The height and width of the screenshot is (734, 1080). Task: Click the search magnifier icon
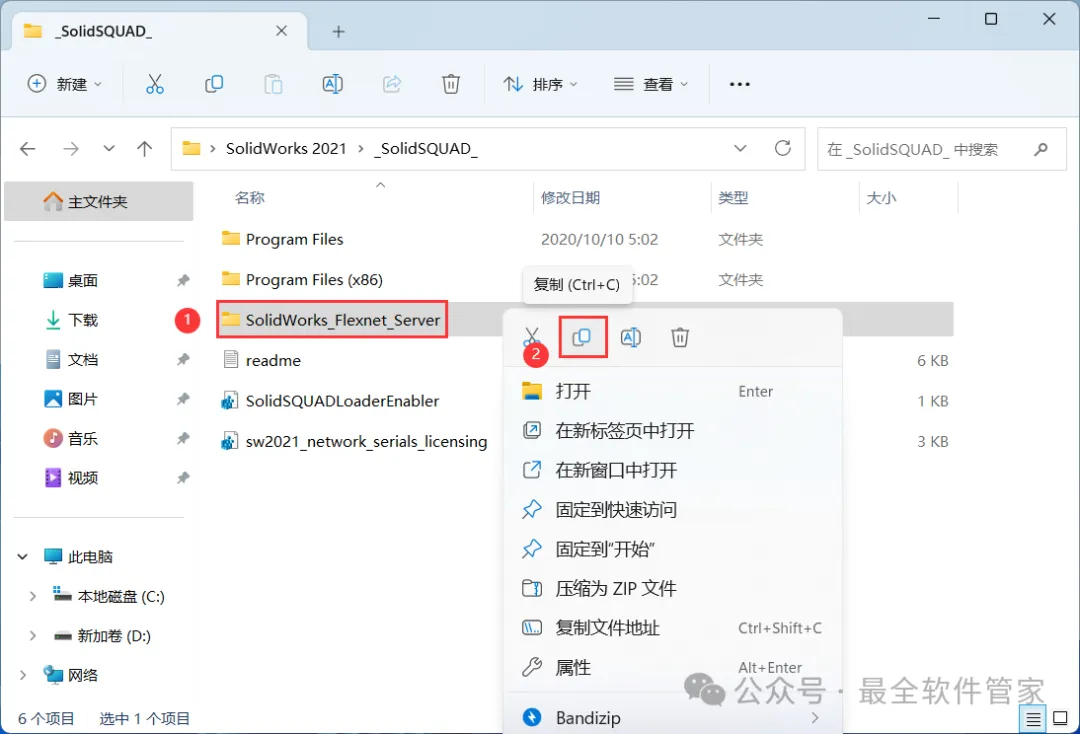coord(1041,149)
